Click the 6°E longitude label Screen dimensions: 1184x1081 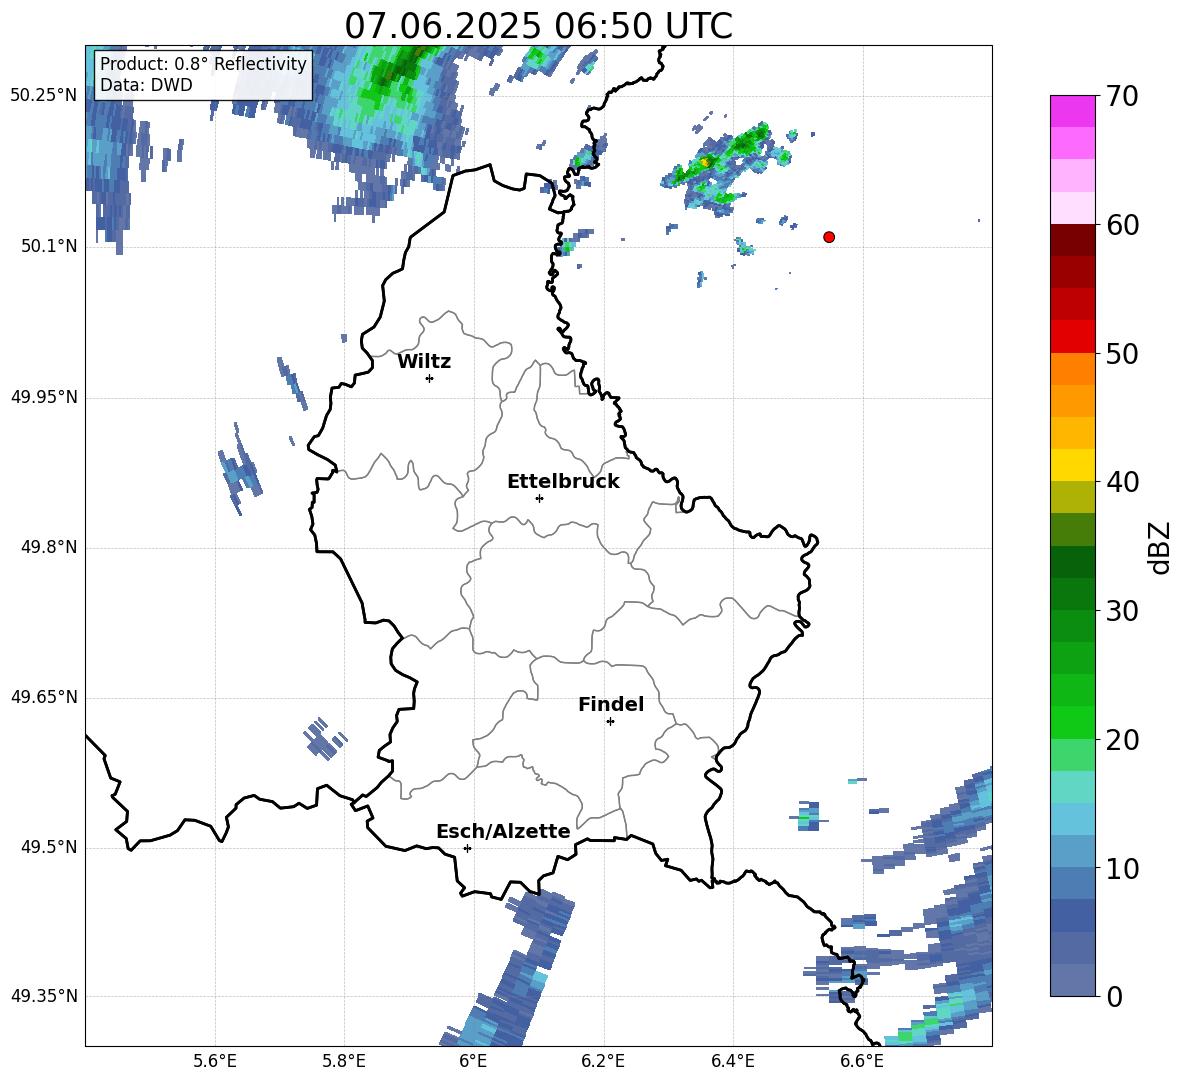coord(473,1061)
